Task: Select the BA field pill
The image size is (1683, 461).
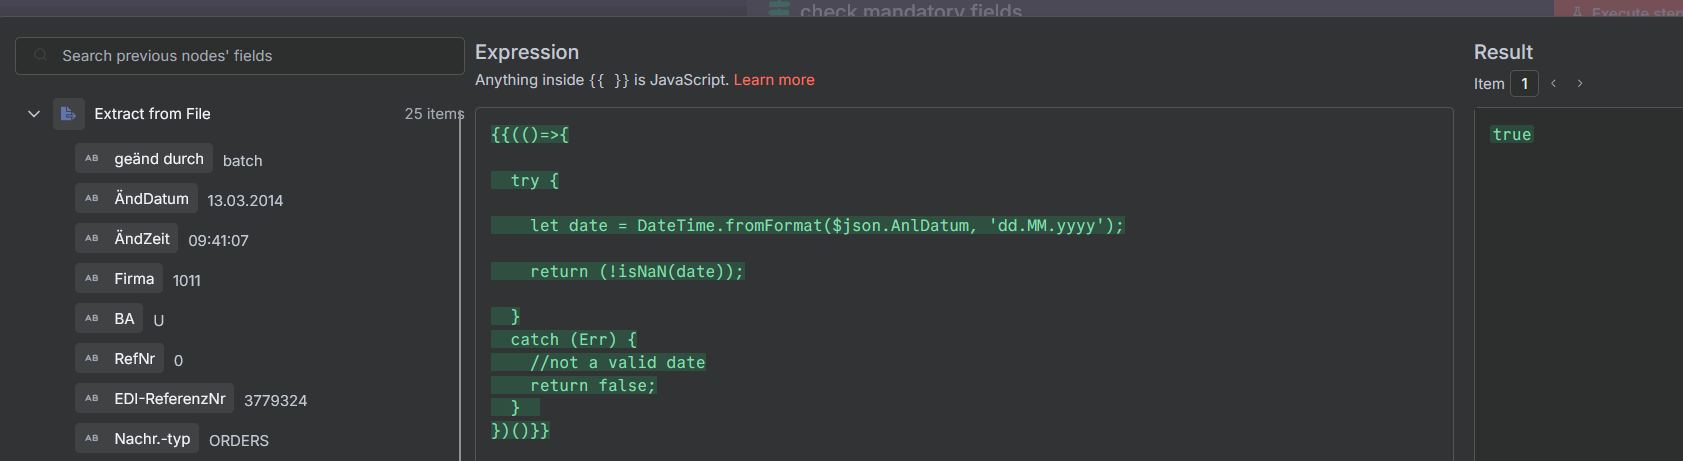Action: pyautogui.click(x=109, y=319)
